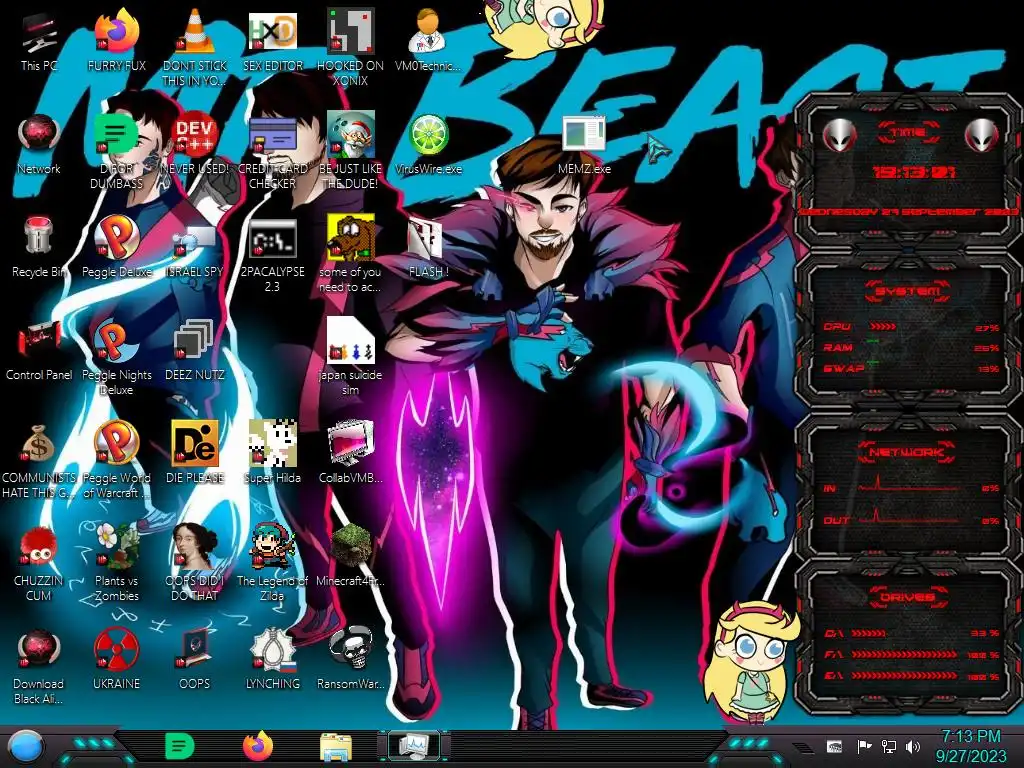Select the SYSTEM header in the gadget
This screenshot has width=1024, height=768.
908,291
